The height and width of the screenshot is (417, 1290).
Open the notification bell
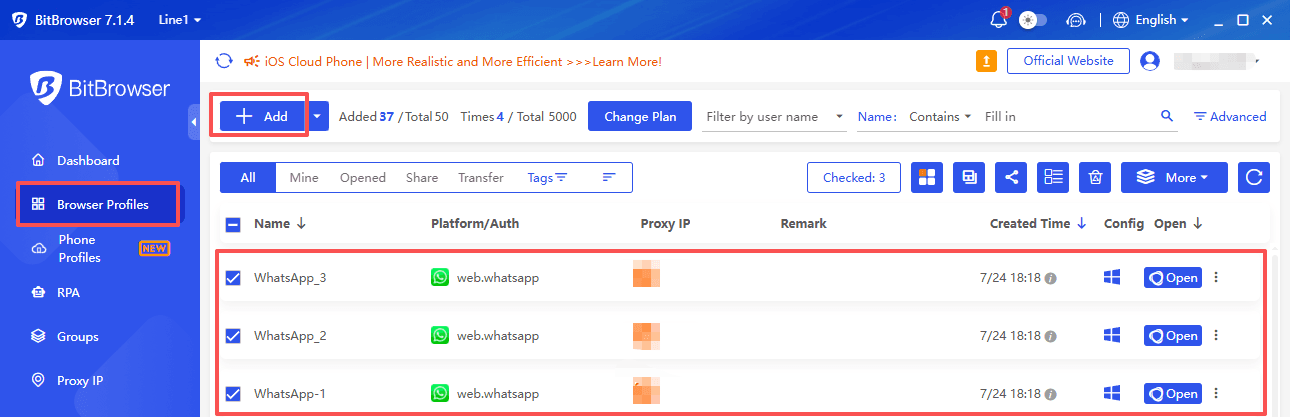tap(998, 19)
